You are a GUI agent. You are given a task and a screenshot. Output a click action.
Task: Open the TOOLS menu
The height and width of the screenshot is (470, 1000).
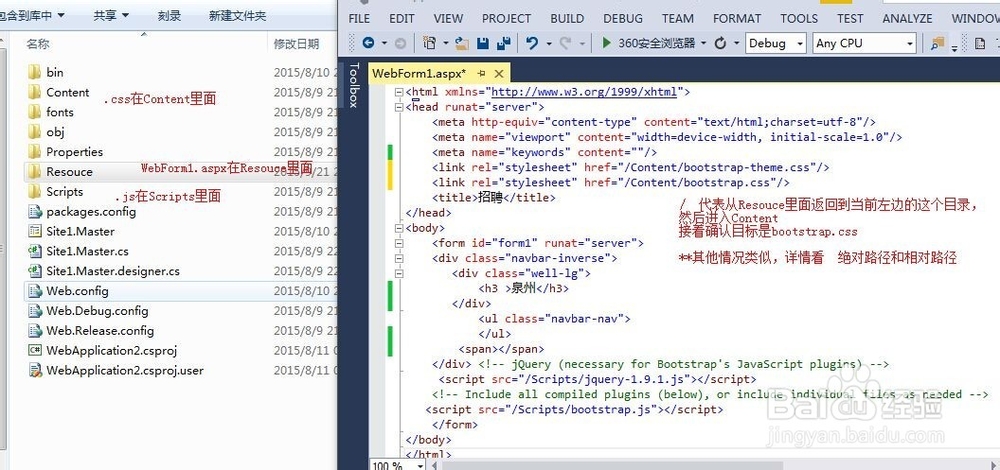pos(798,18)
